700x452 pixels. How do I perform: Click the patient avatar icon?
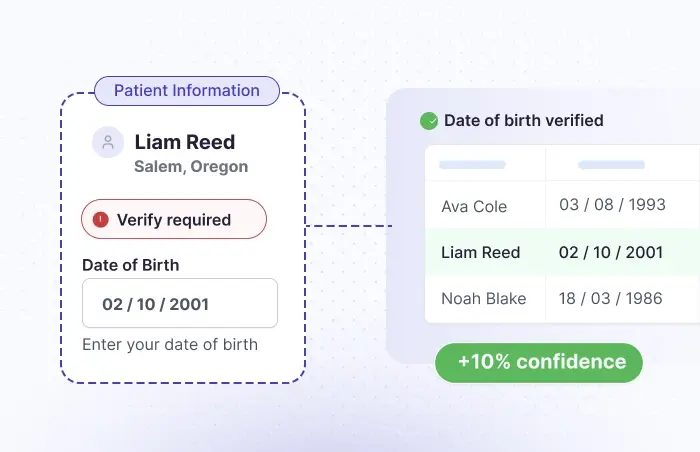tap(108, 142)
